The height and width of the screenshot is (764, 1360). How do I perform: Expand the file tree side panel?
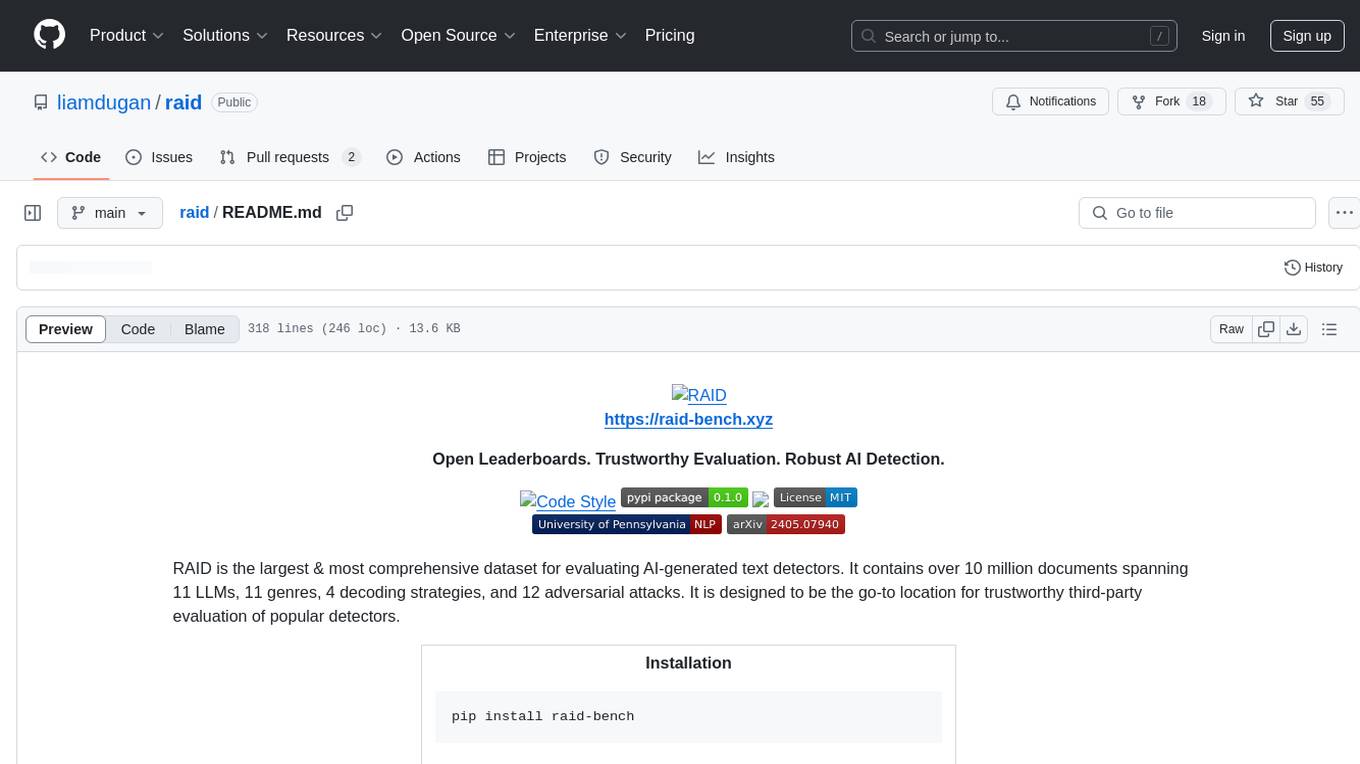(x=33, y=213)
